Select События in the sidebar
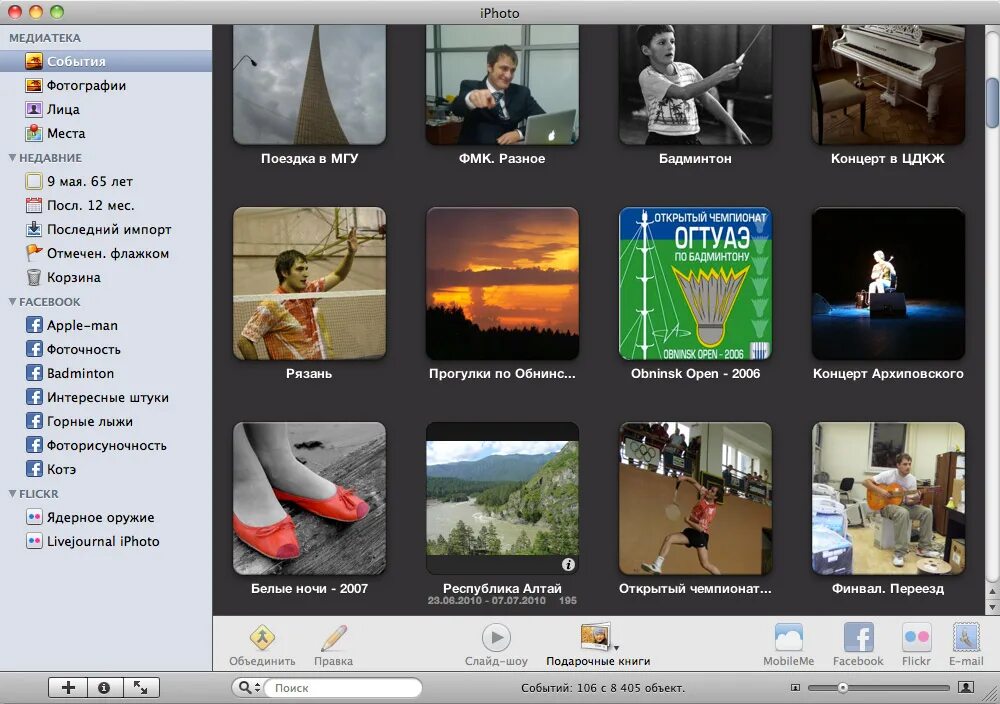The image size is (1000, 704). click(x=106, y=61)
